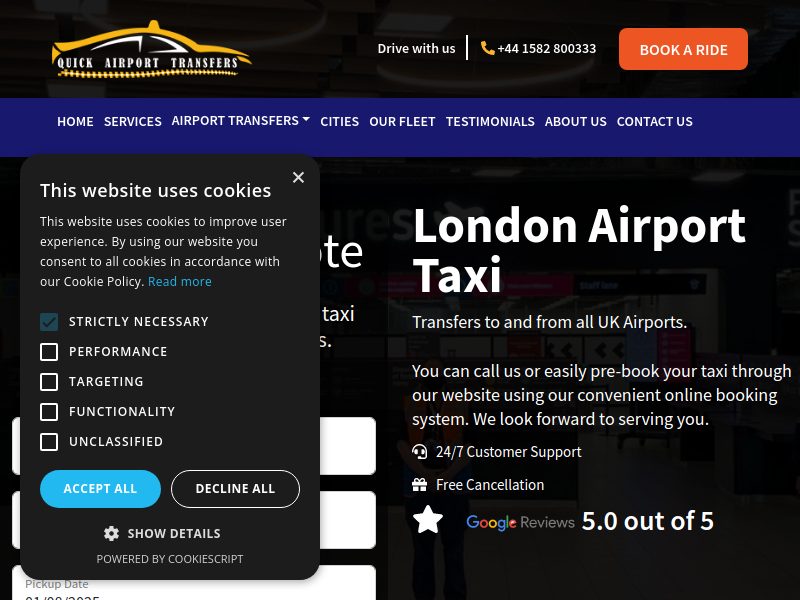
Task: Click the Quick Airport Transfers taxi logo
Action: 152,49
